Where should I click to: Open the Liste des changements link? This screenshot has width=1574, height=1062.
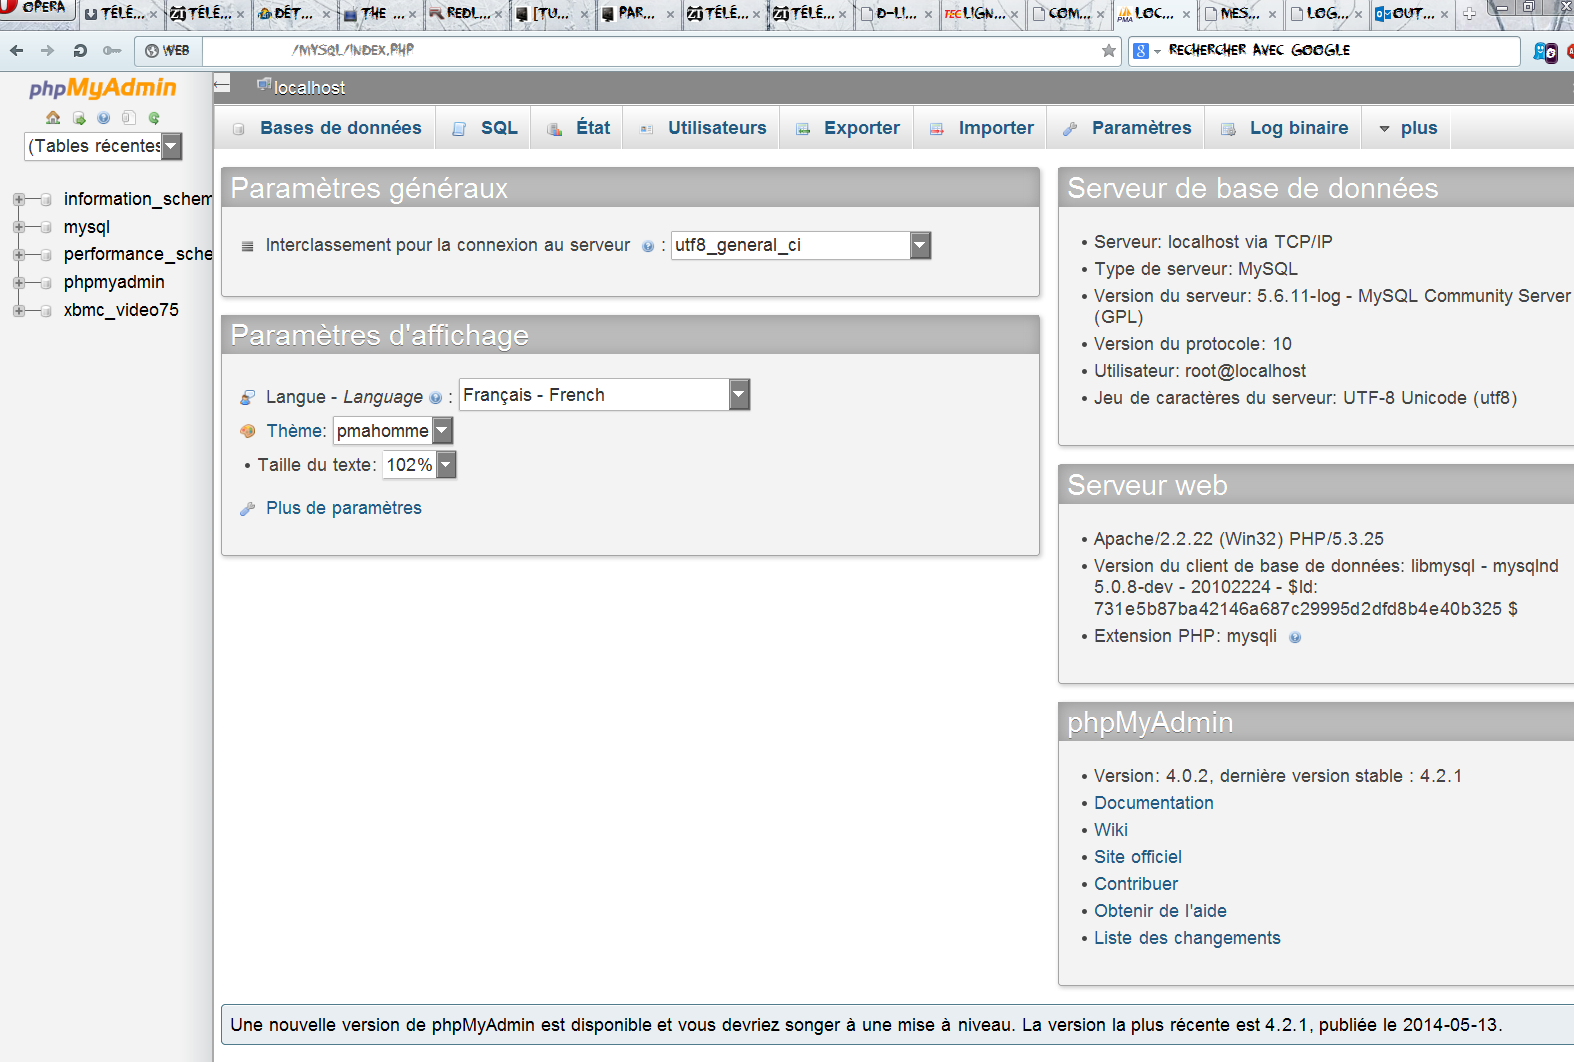click(1187, 938)
